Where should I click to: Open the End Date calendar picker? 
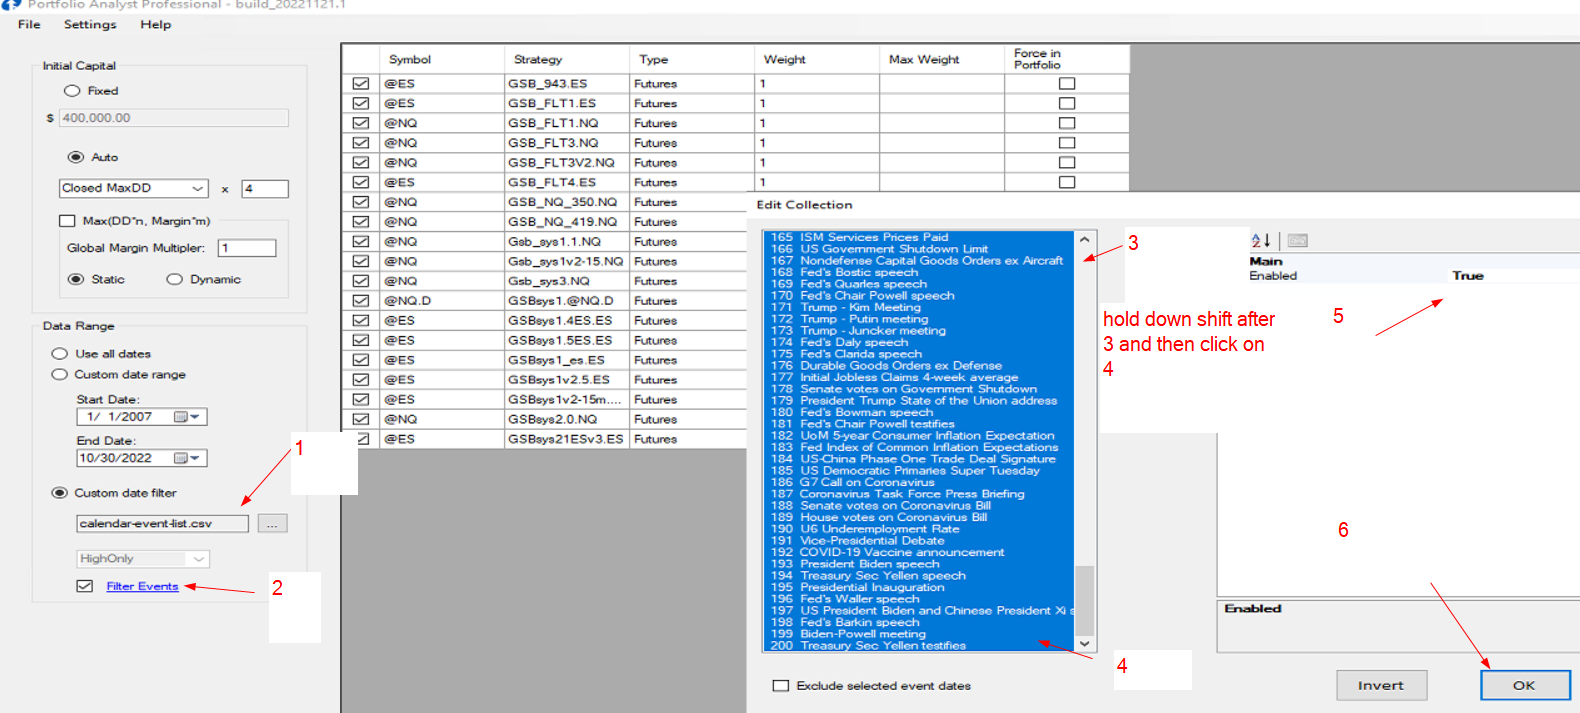click(187, 458)
